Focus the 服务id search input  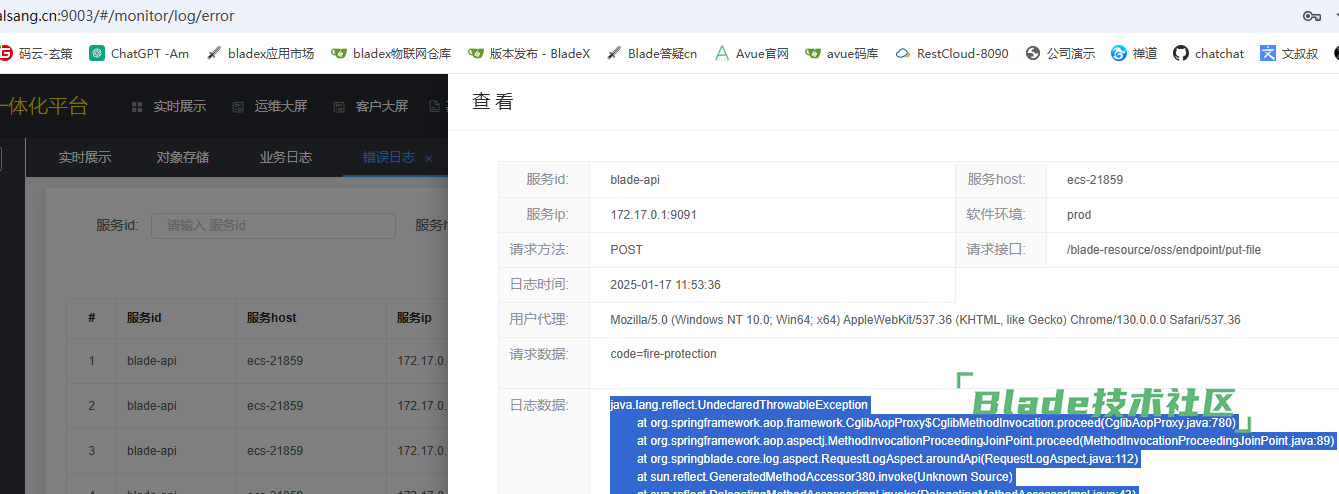pos(273,225)
